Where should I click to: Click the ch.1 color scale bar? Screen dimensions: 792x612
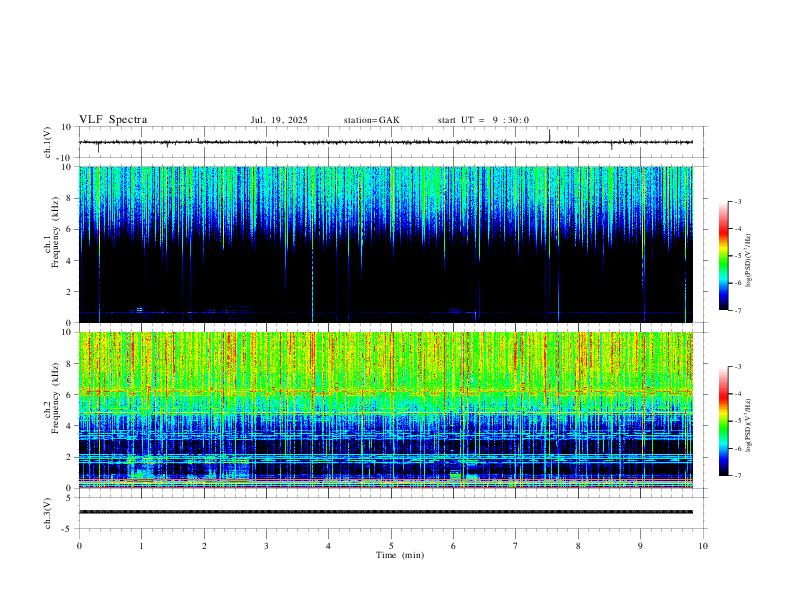pyautogui.click(x=723, y=256)
